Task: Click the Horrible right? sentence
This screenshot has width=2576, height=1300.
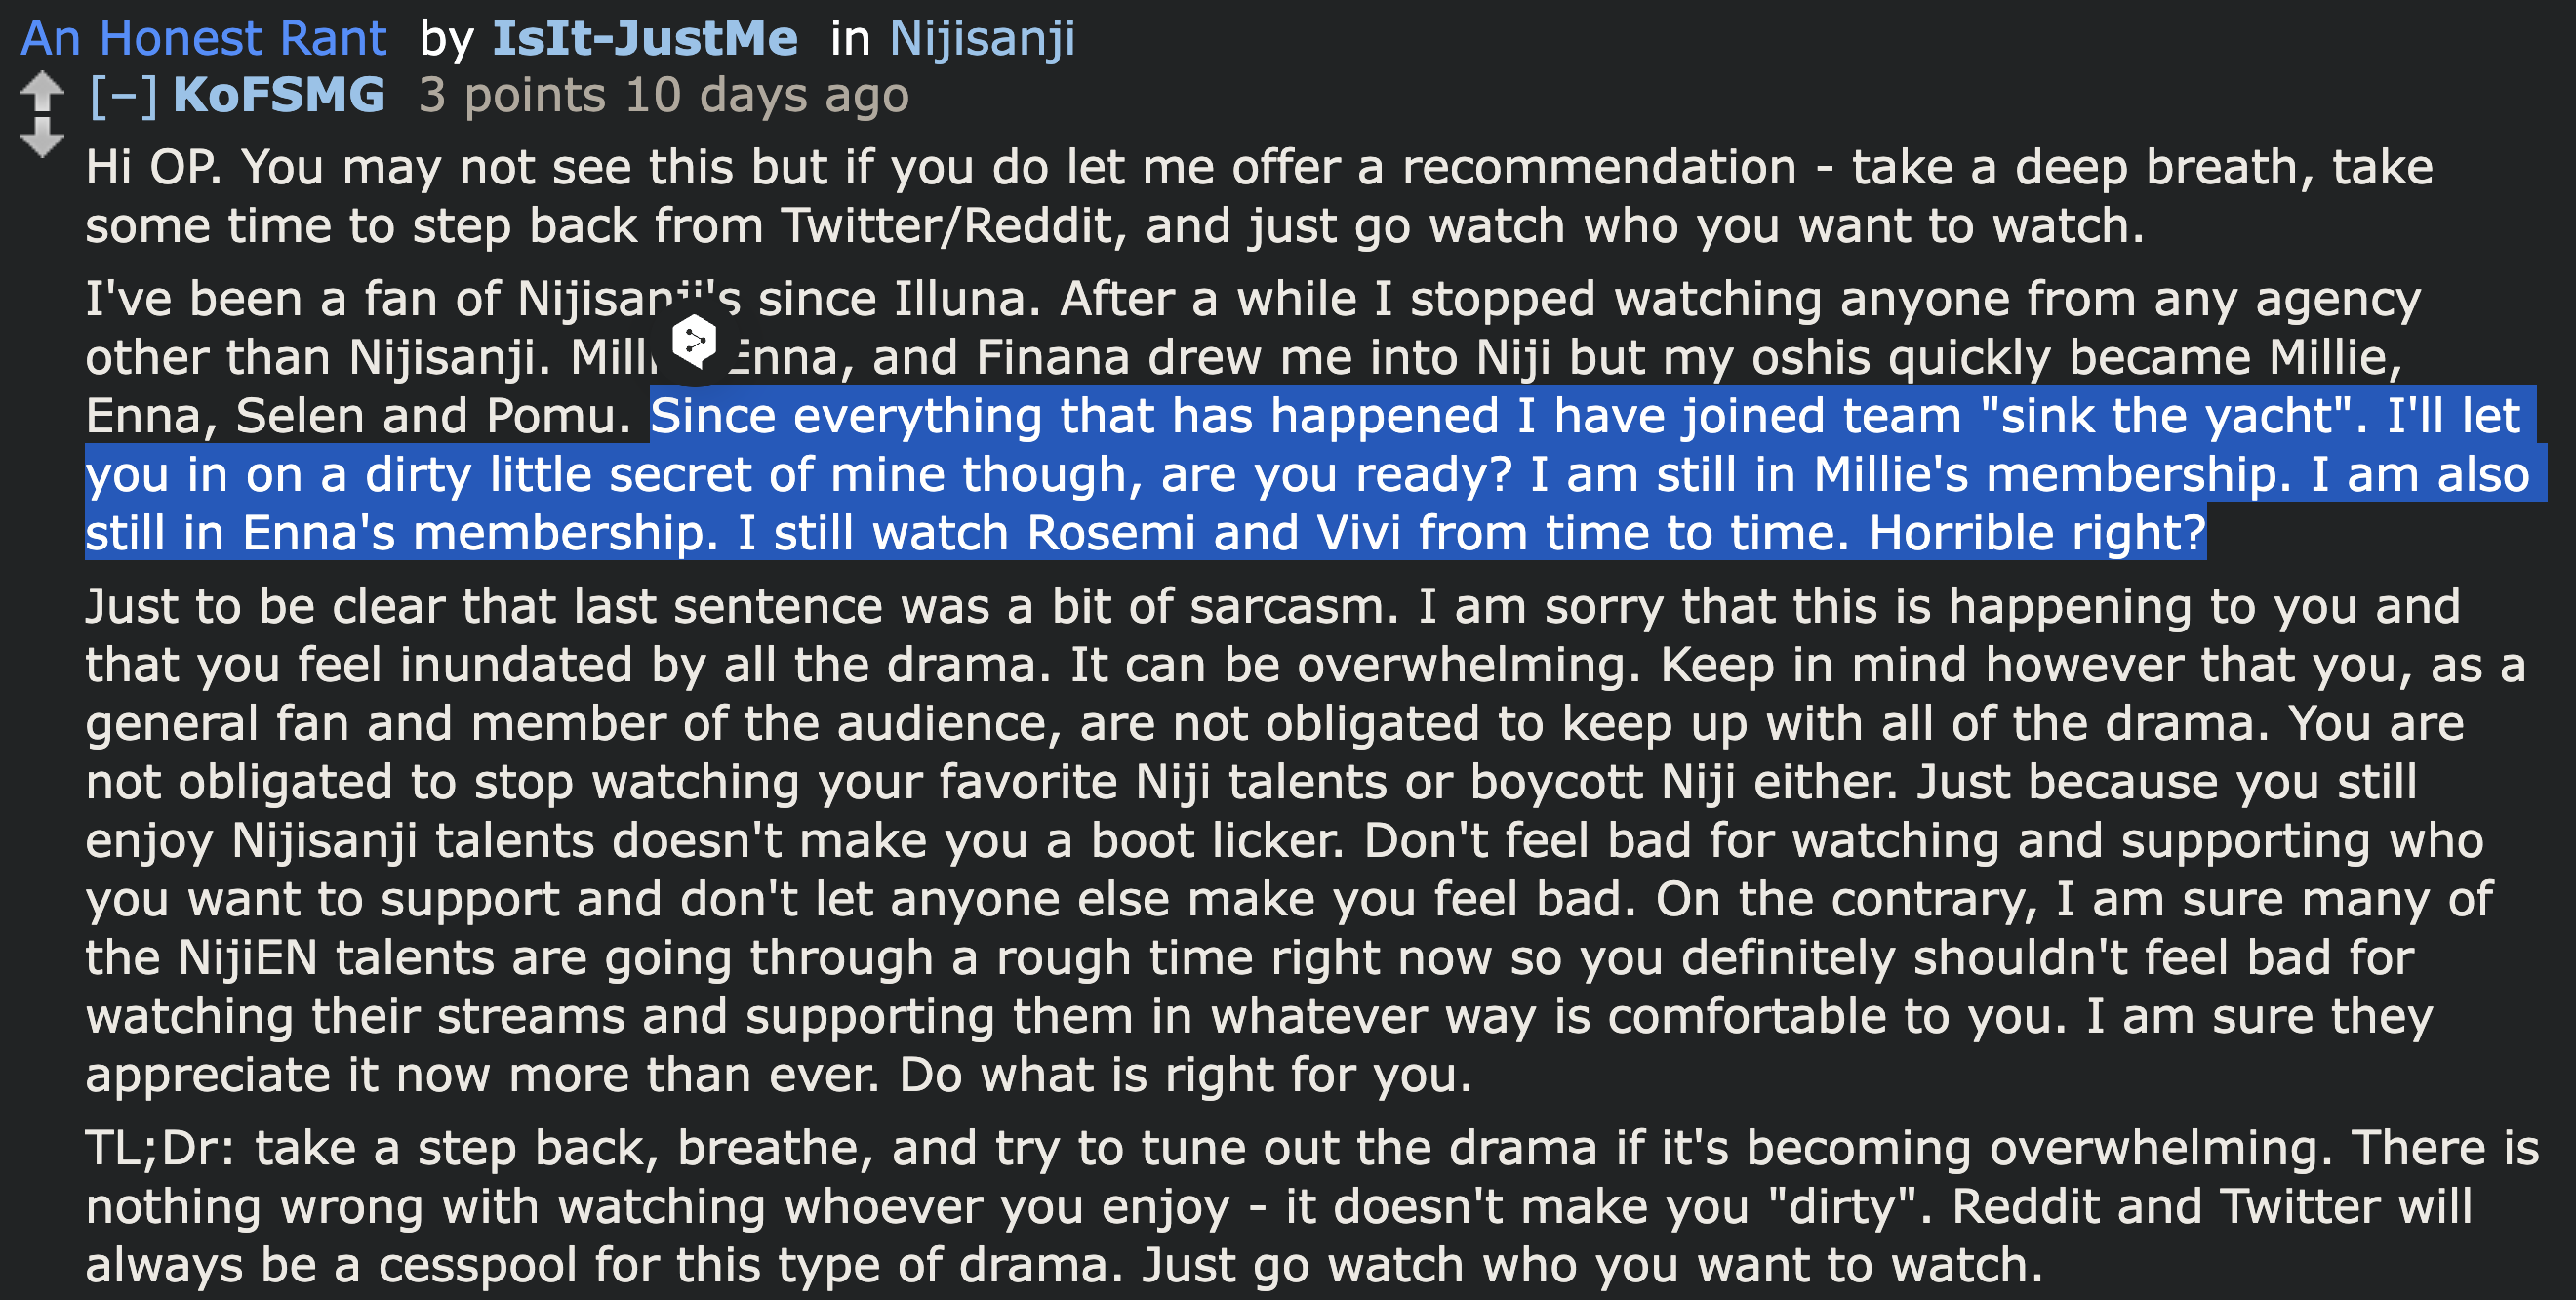Action: 2036,533
